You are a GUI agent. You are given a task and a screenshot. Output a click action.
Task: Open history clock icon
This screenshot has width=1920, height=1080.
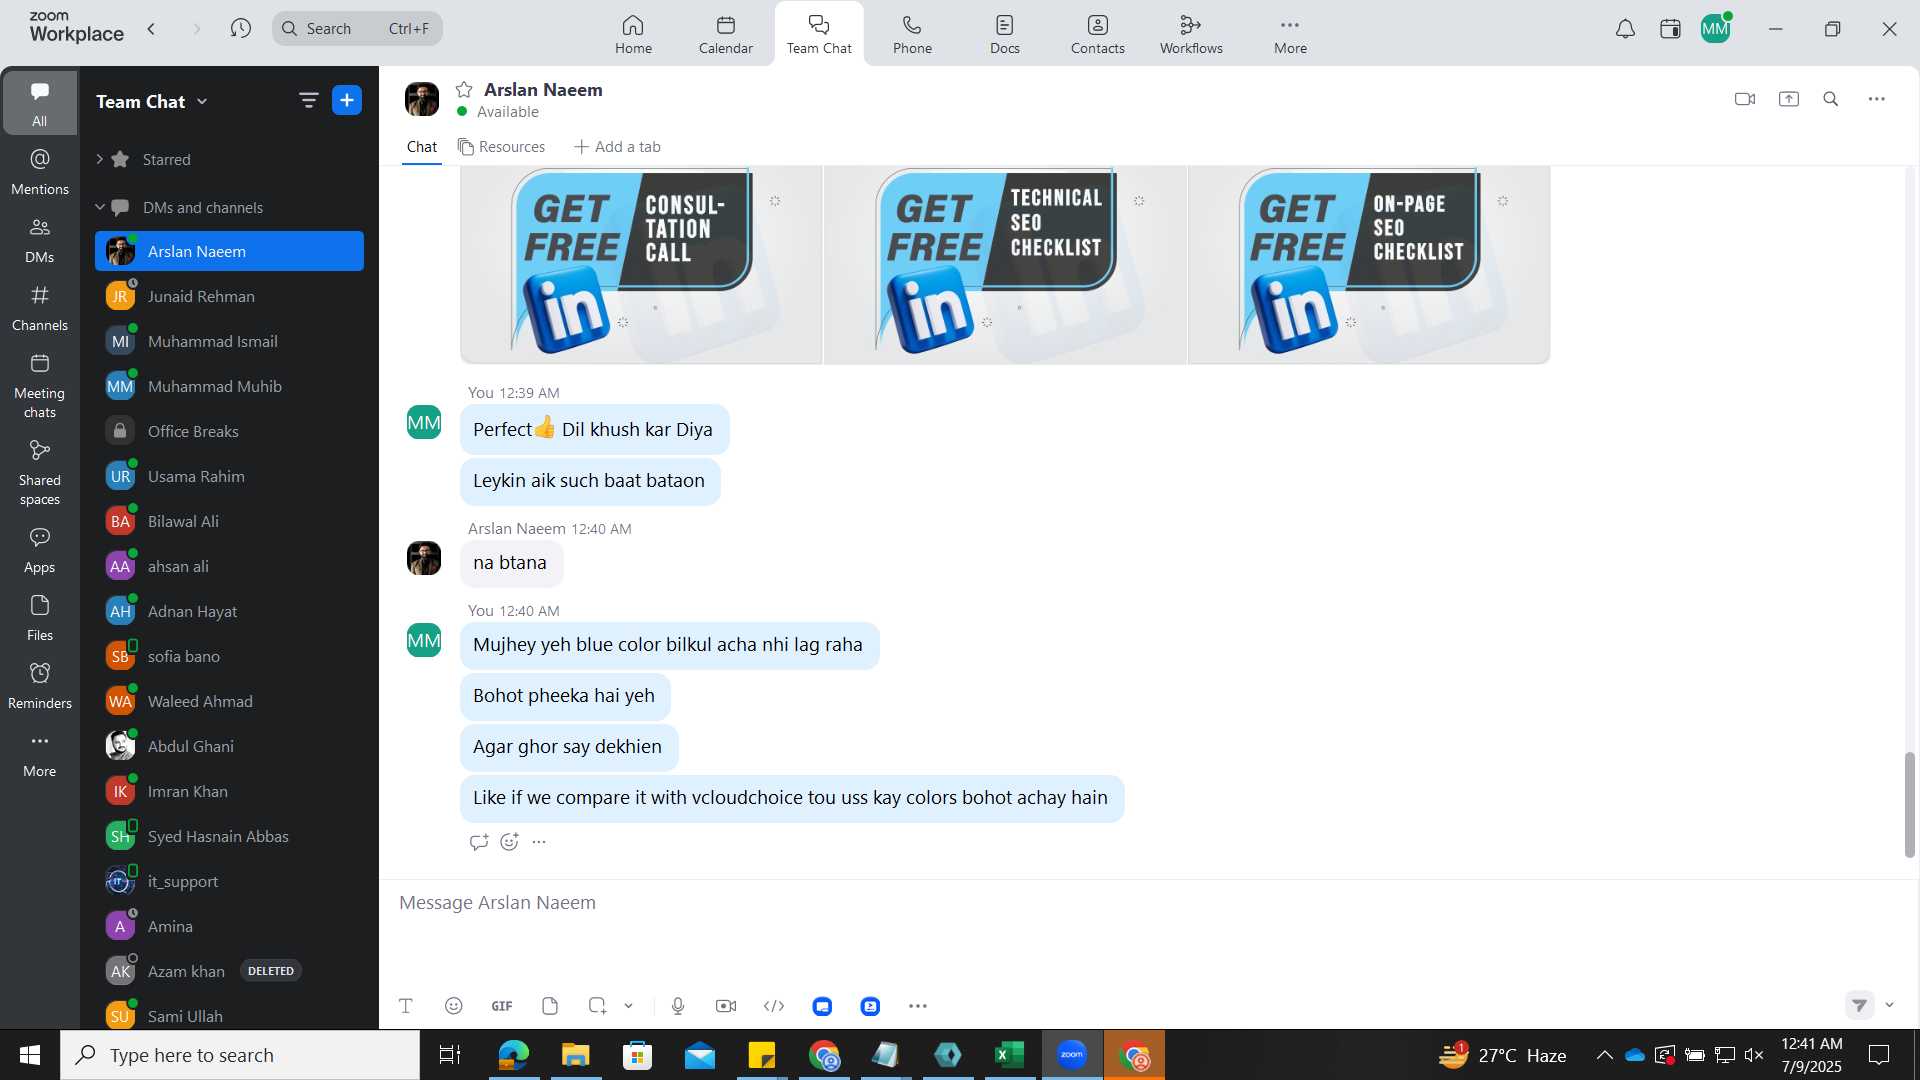click(x=240, y=28)
